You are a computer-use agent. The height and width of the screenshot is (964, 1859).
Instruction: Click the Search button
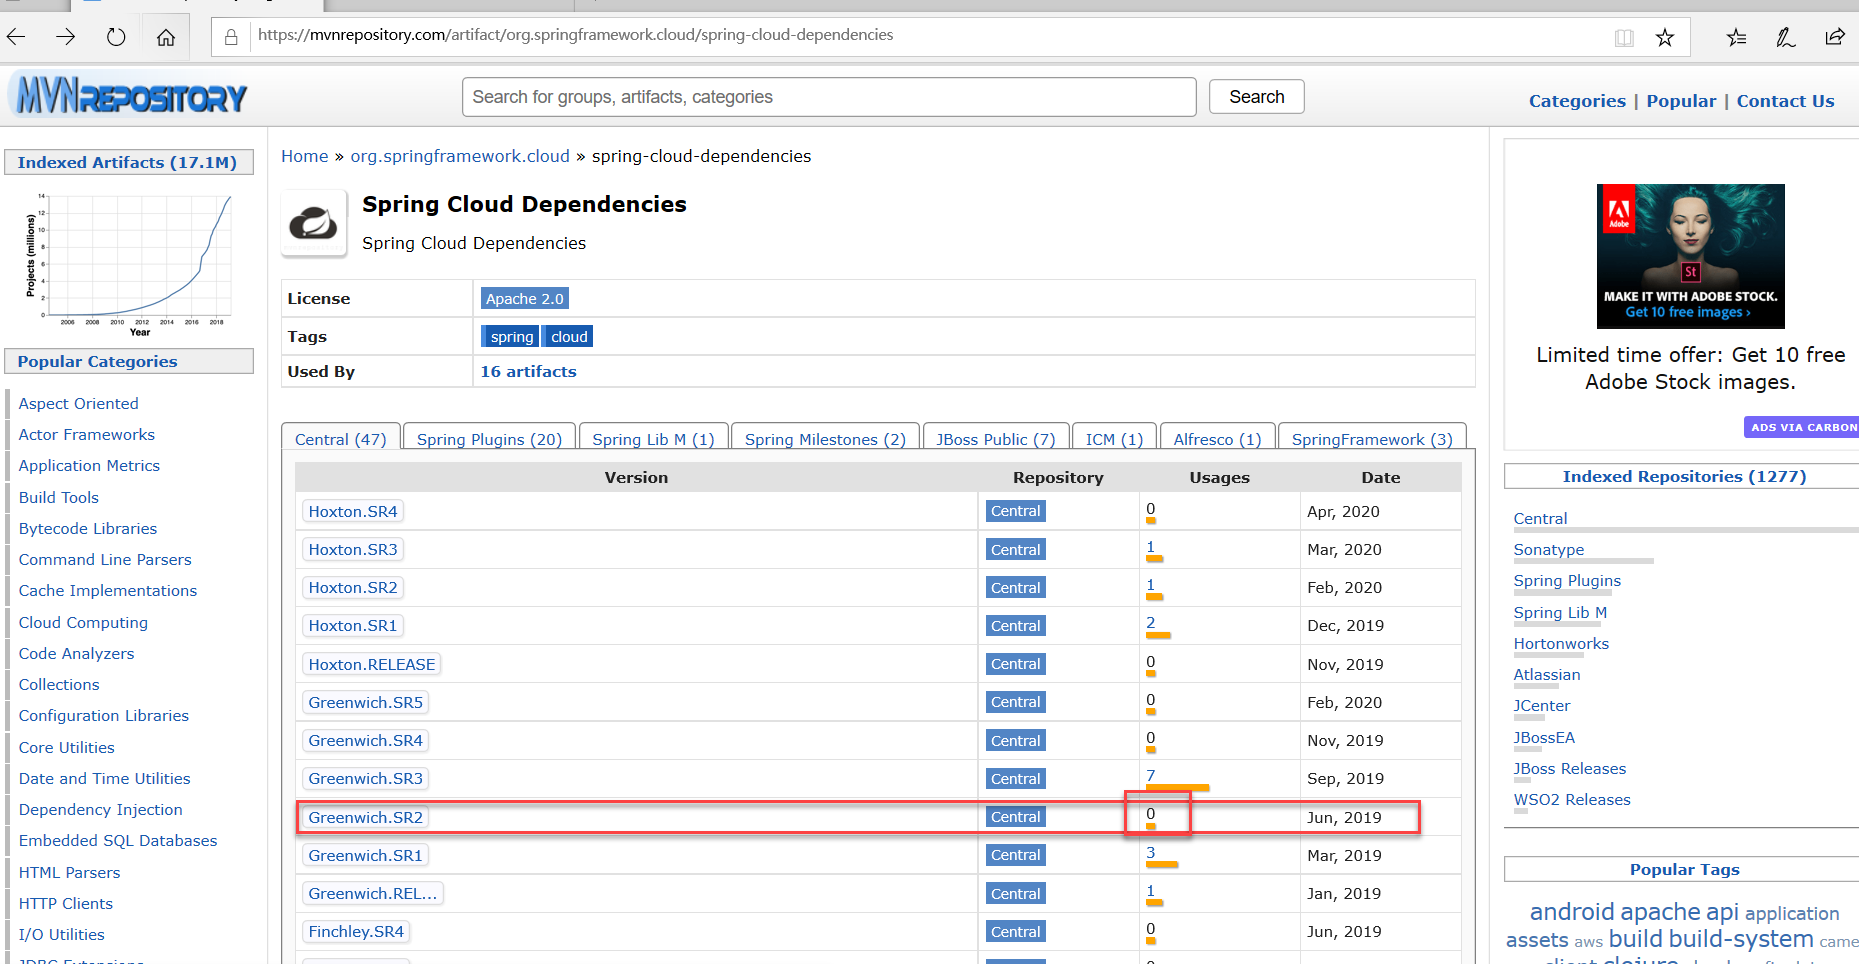point(1257,97)
